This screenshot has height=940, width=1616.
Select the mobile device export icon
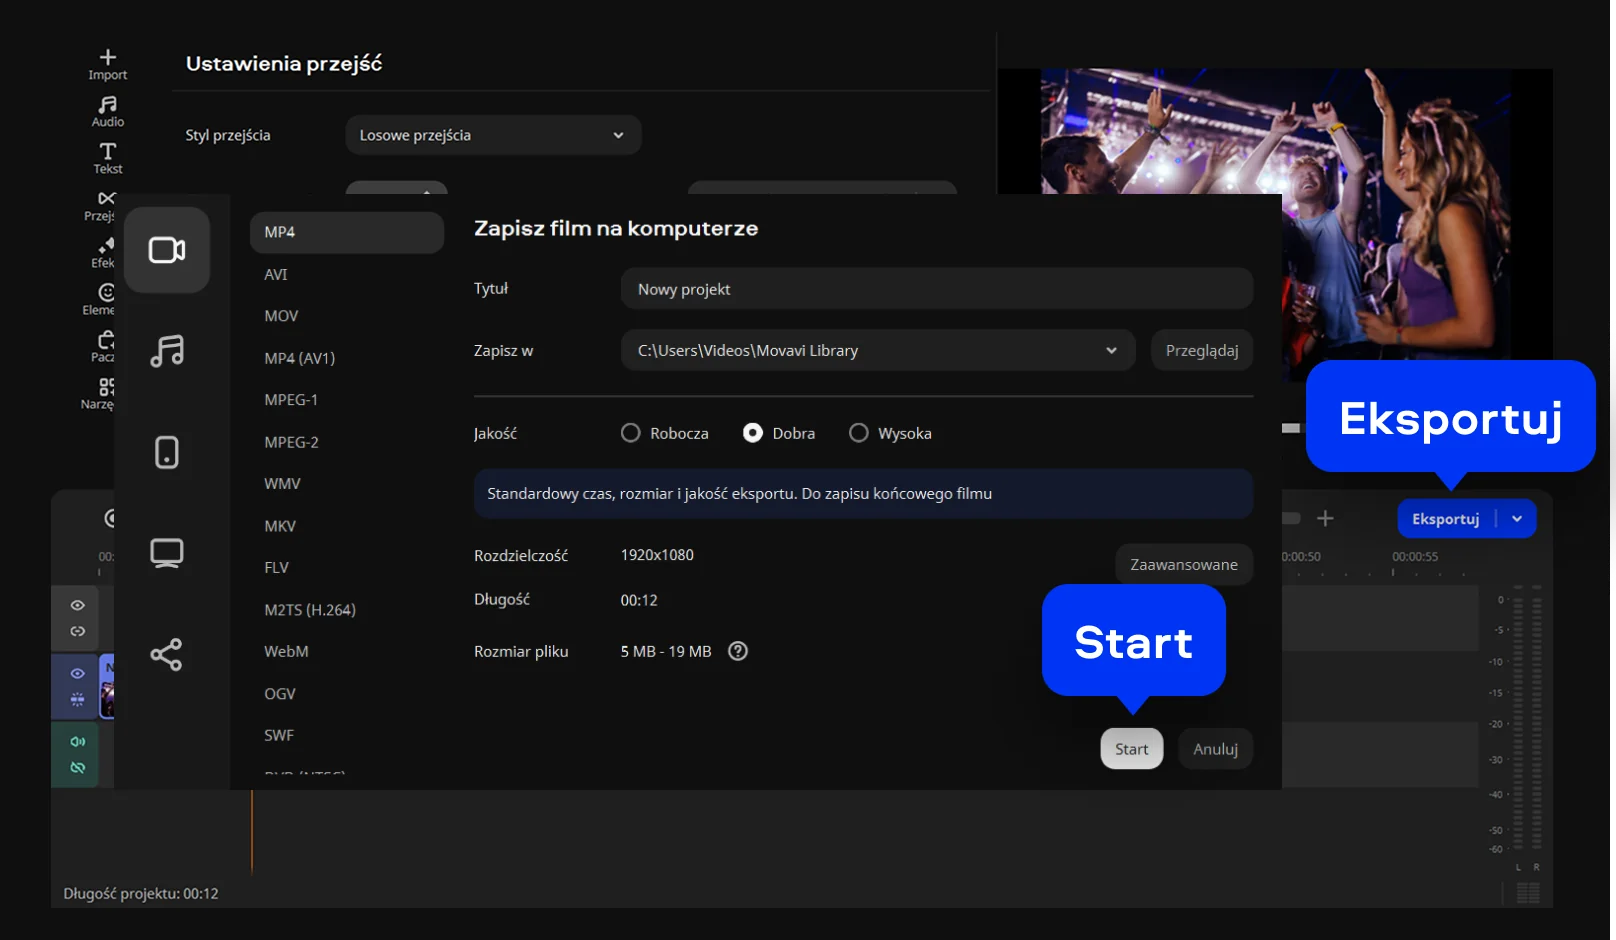(167, 452)
